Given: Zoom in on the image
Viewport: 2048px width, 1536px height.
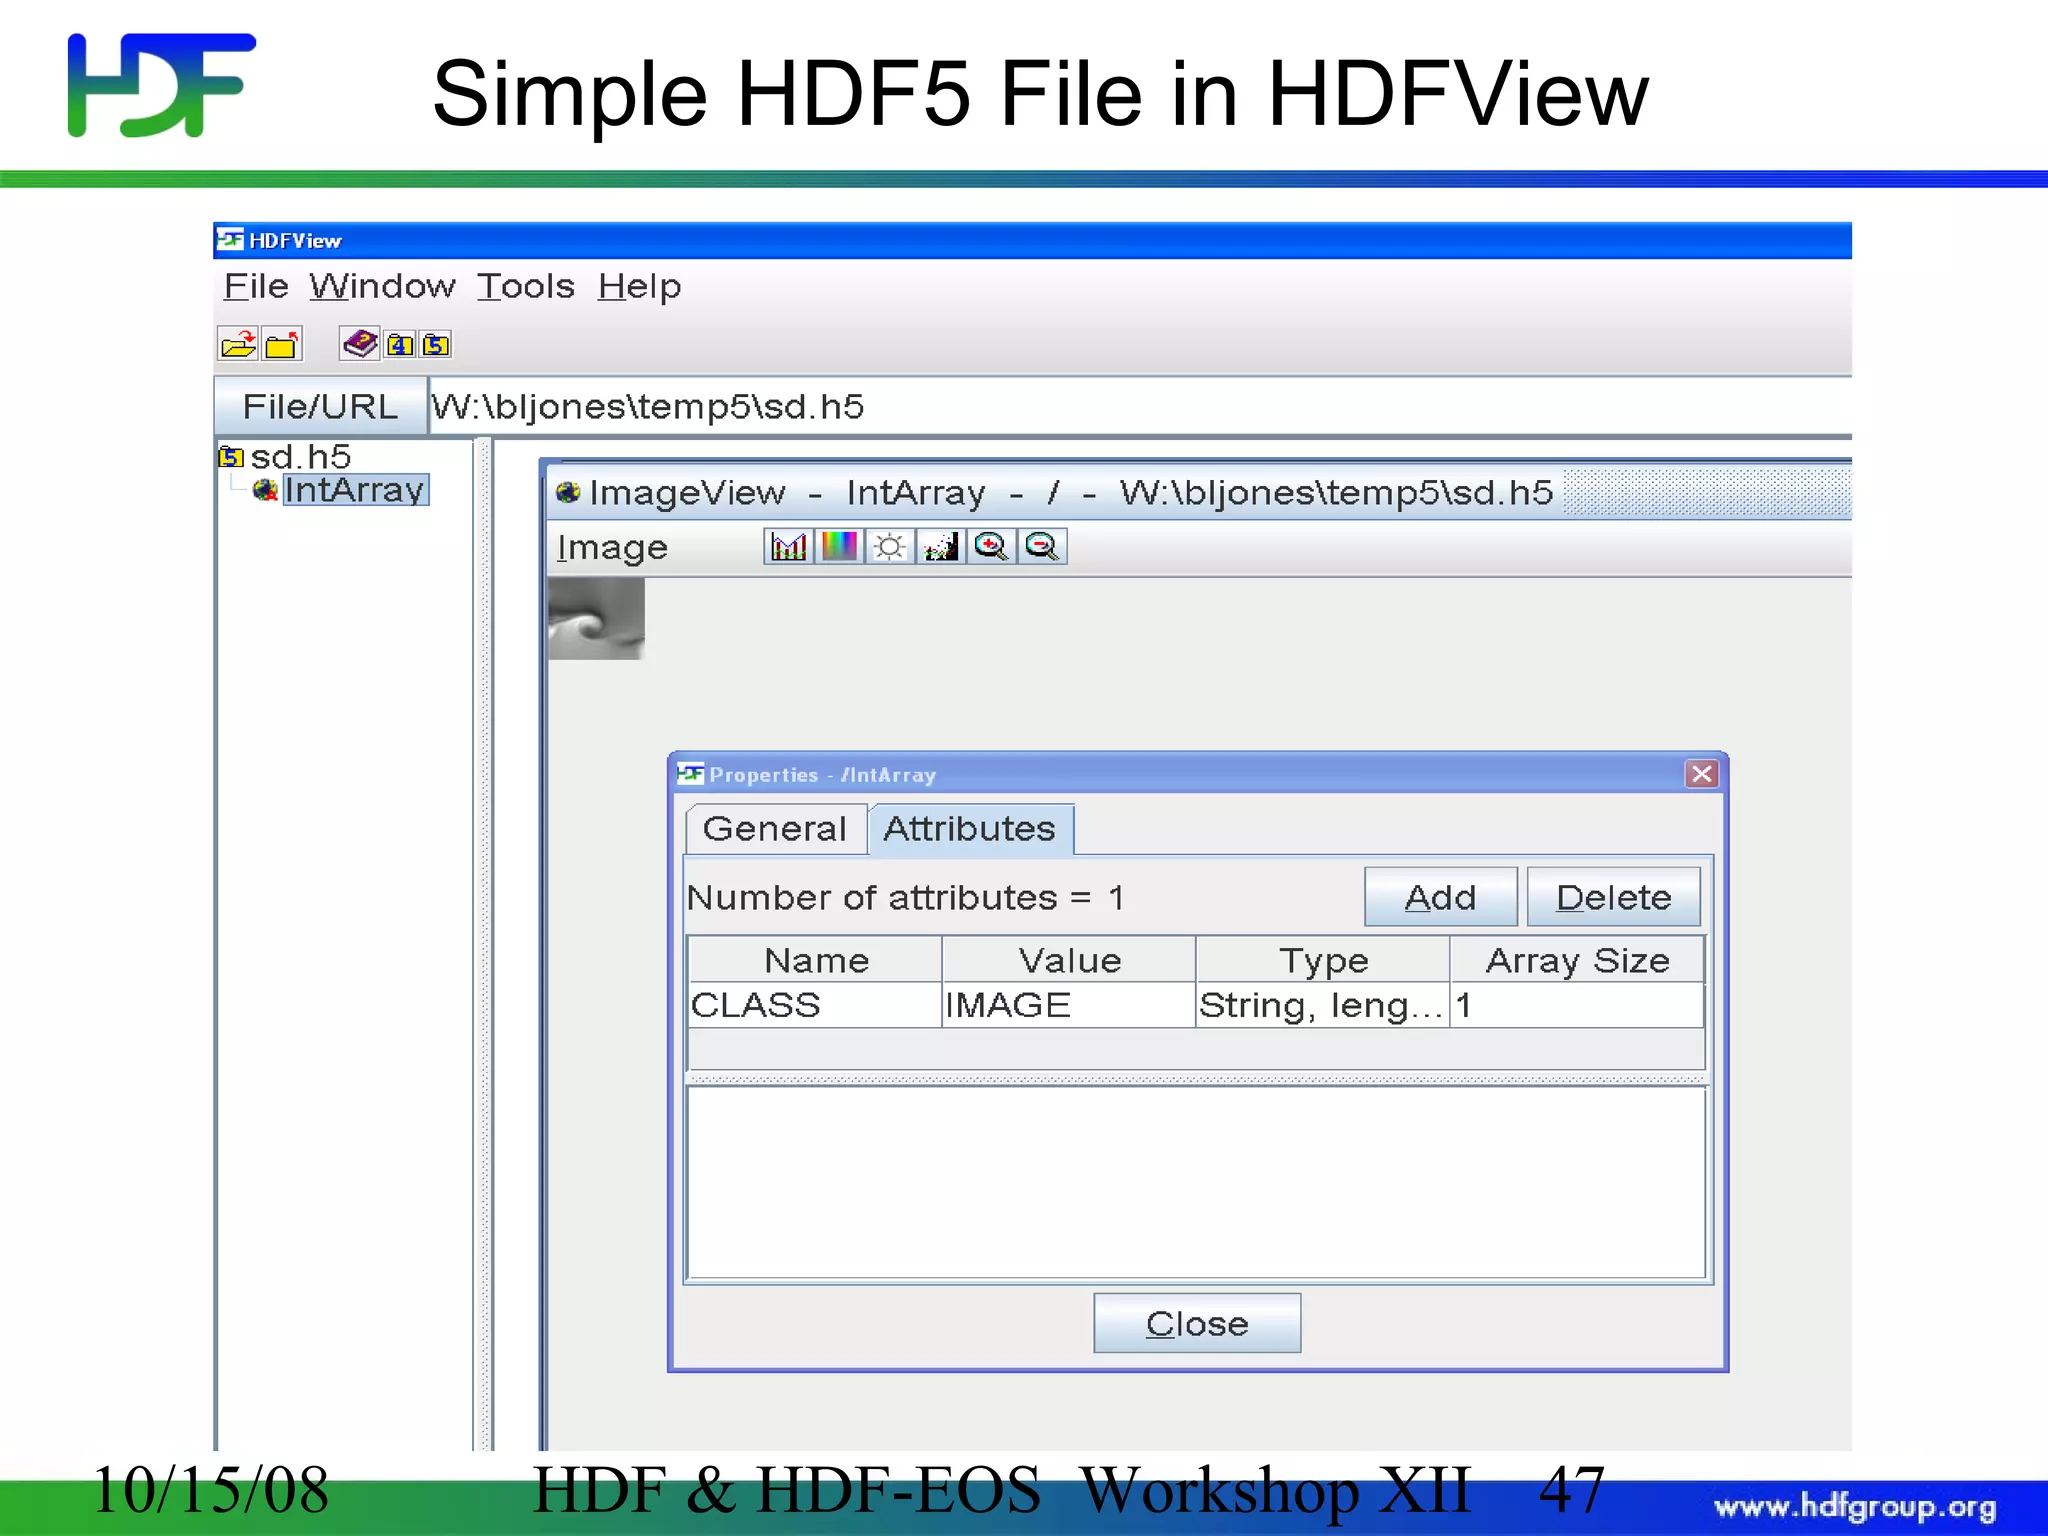Looking at the screenshot, I should pos(991,547).
